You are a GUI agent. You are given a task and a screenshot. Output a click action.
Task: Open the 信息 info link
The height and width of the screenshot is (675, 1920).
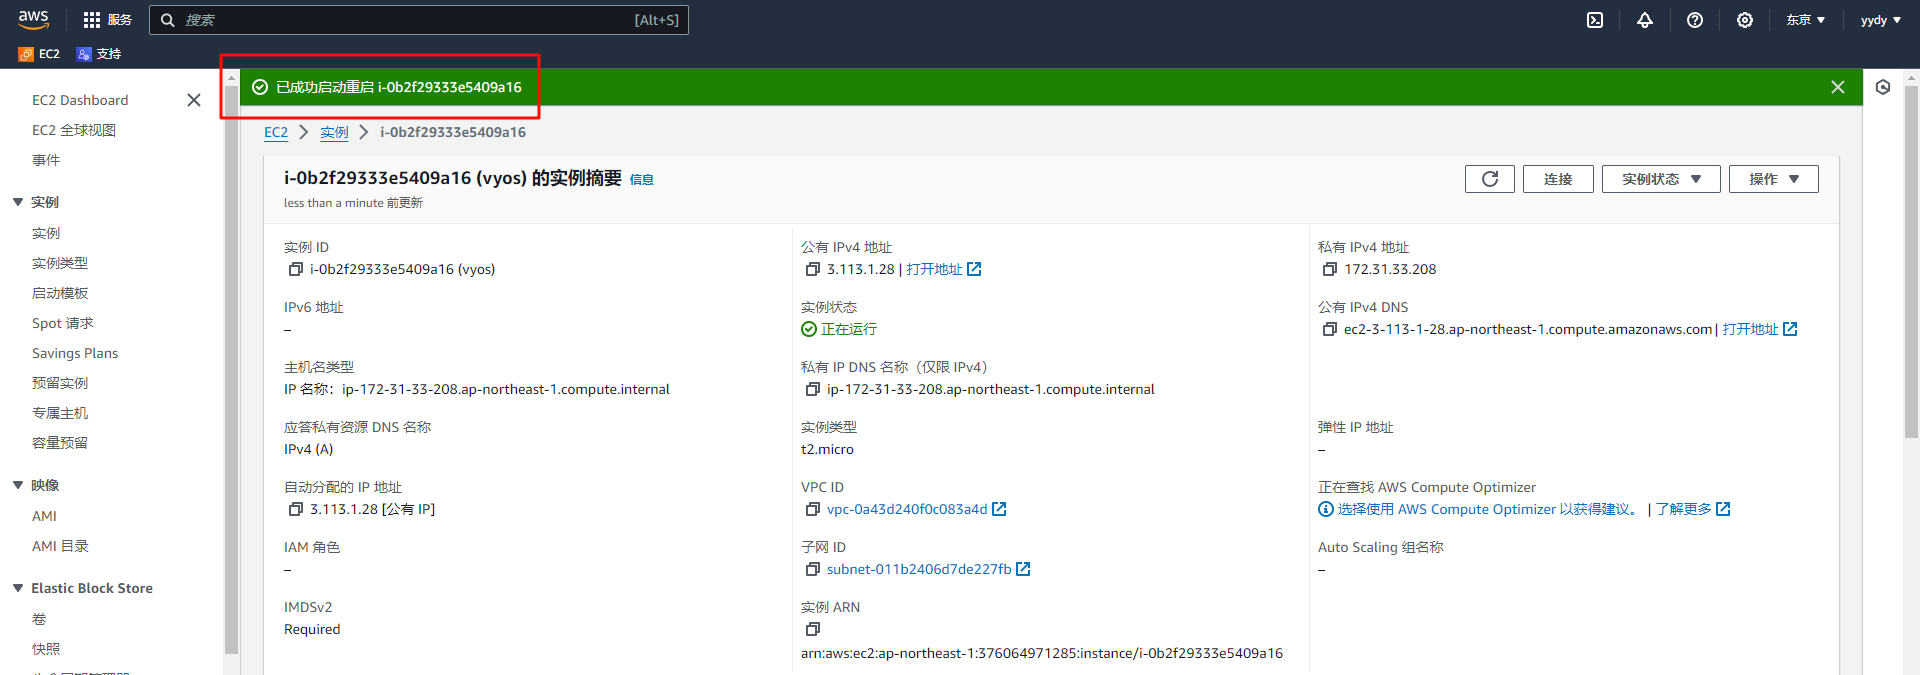pyautogui.click(x=641, y=180)
